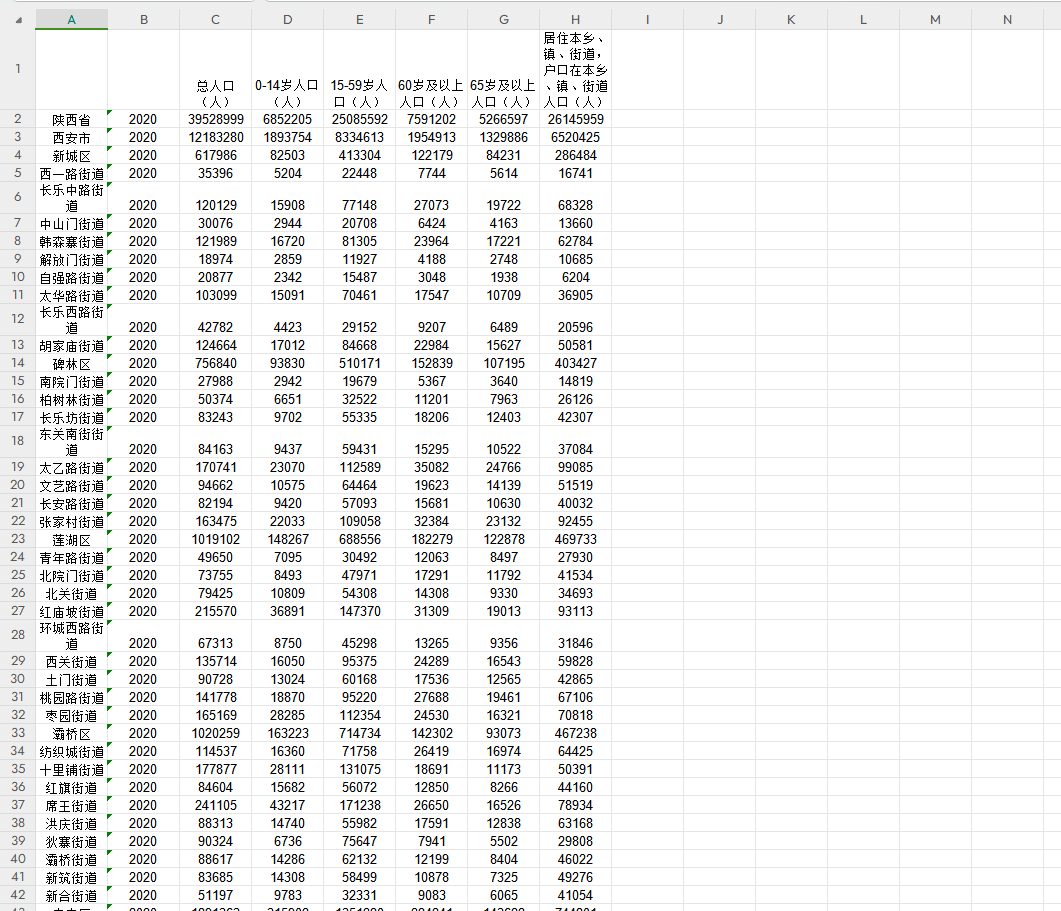Click value 215570 in 红庙坡街道 row
The width and height of the screenshot is (1061, 911).
tap(215, 611)
